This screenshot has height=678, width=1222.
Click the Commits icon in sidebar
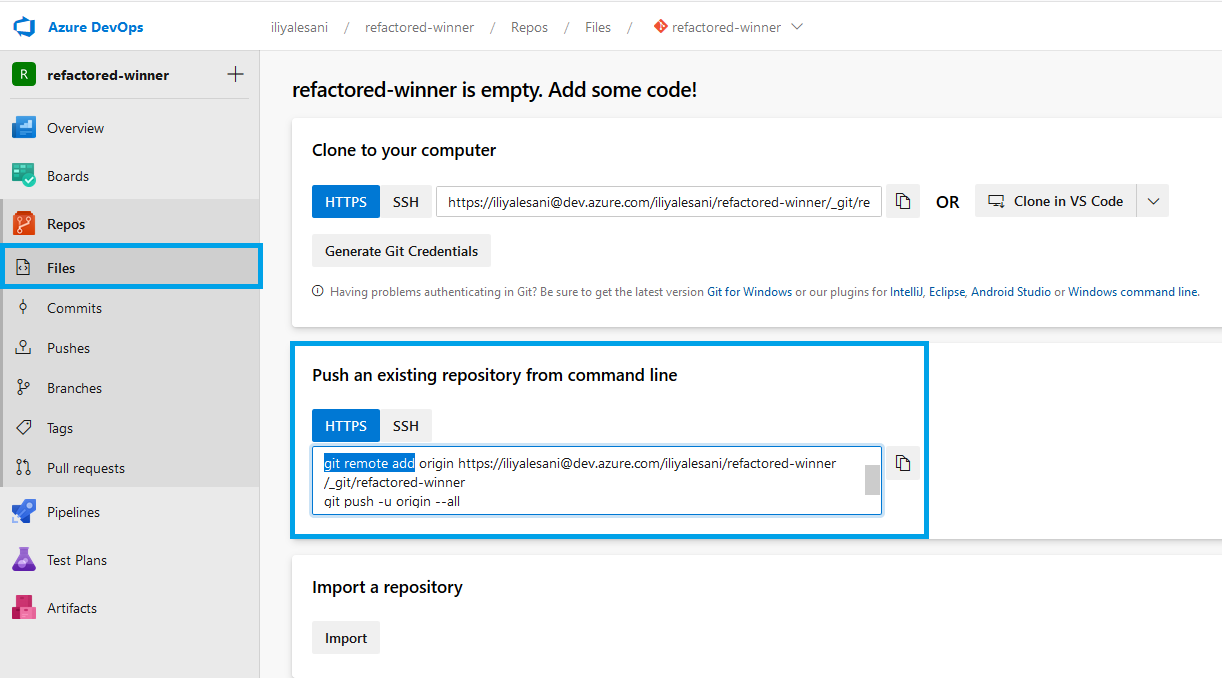click(24, 308)
